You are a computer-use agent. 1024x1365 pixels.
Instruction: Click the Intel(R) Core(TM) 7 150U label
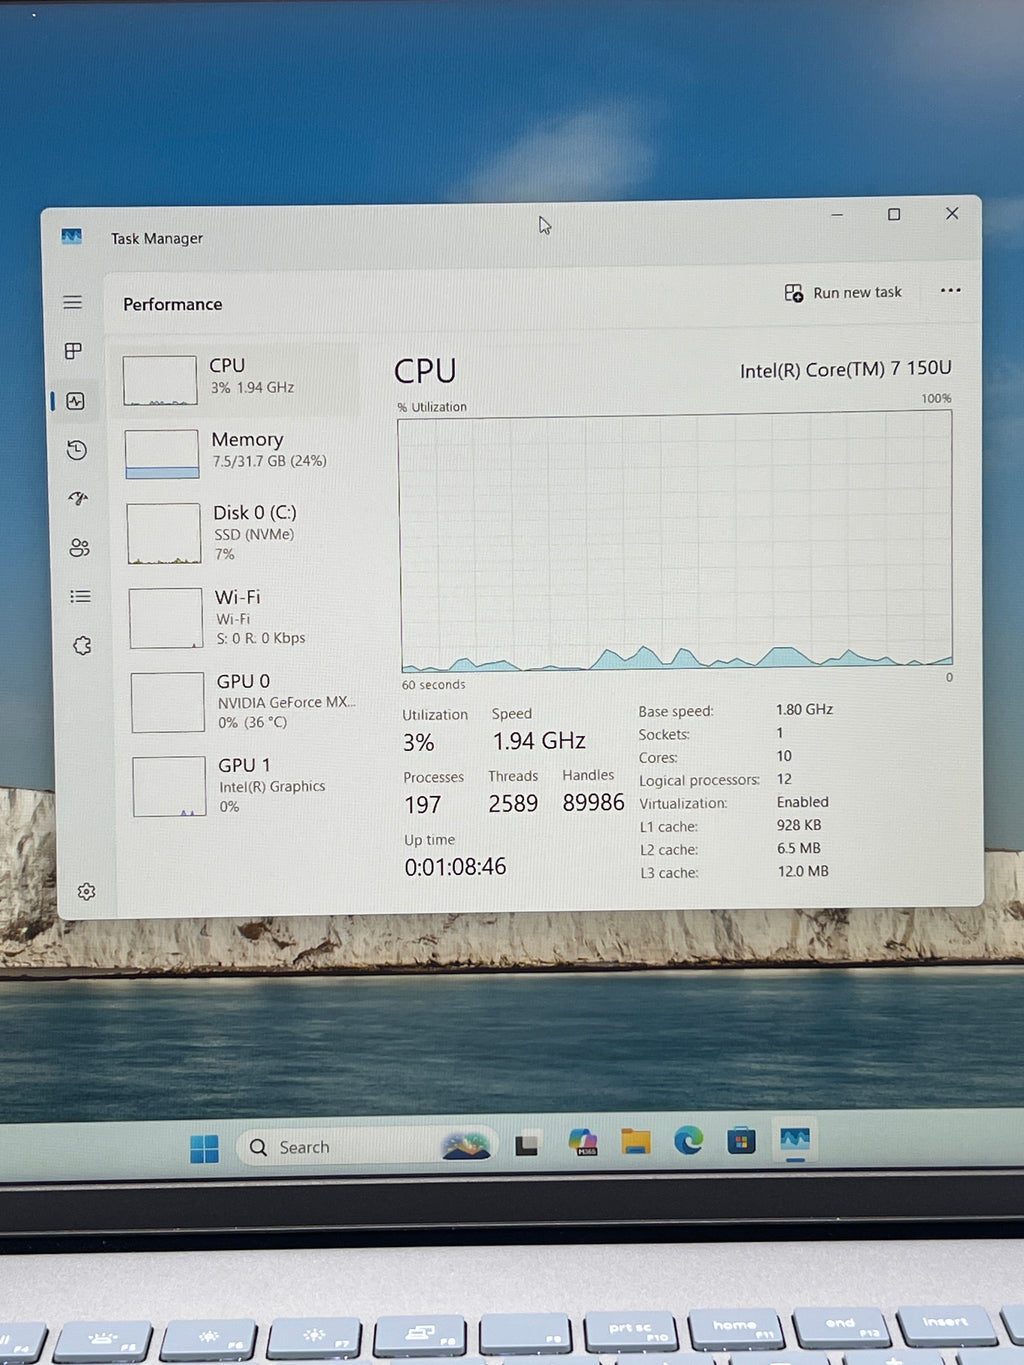point(845,369)
